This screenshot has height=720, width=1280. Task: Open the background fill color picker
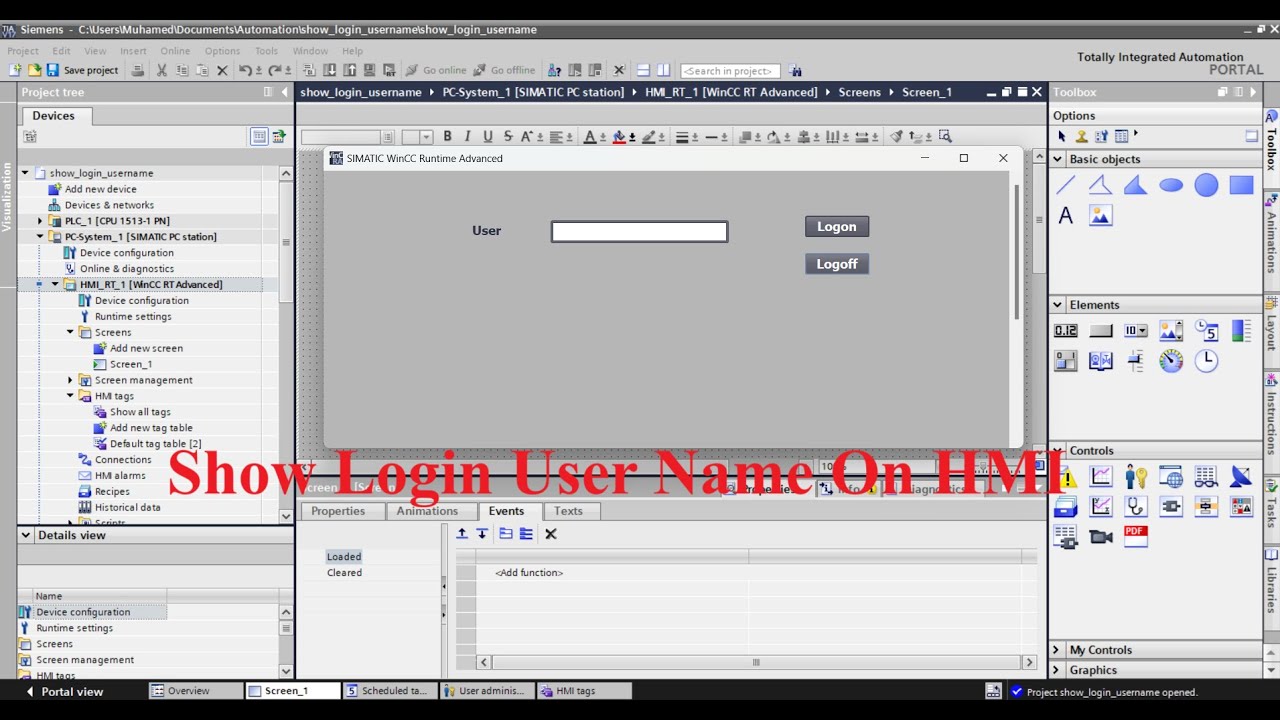coord(620,137)
